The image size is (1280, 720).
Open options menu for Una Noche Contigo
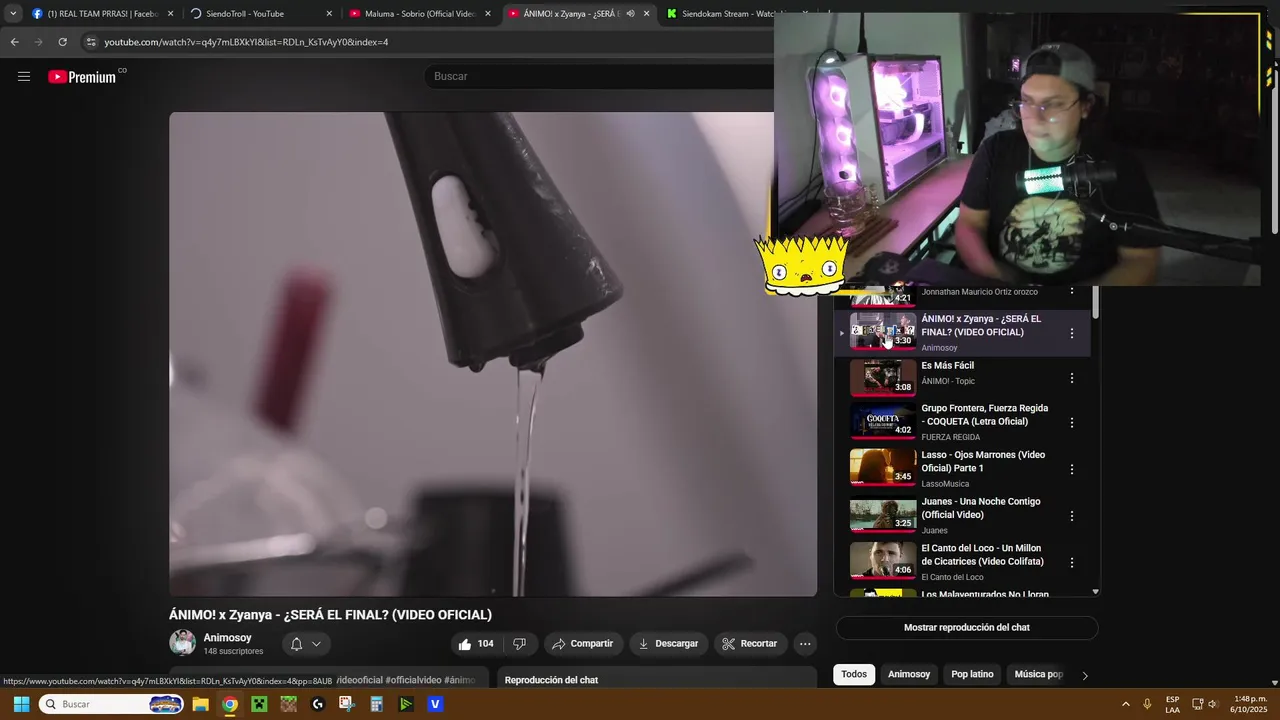[x=1072, y=516]
